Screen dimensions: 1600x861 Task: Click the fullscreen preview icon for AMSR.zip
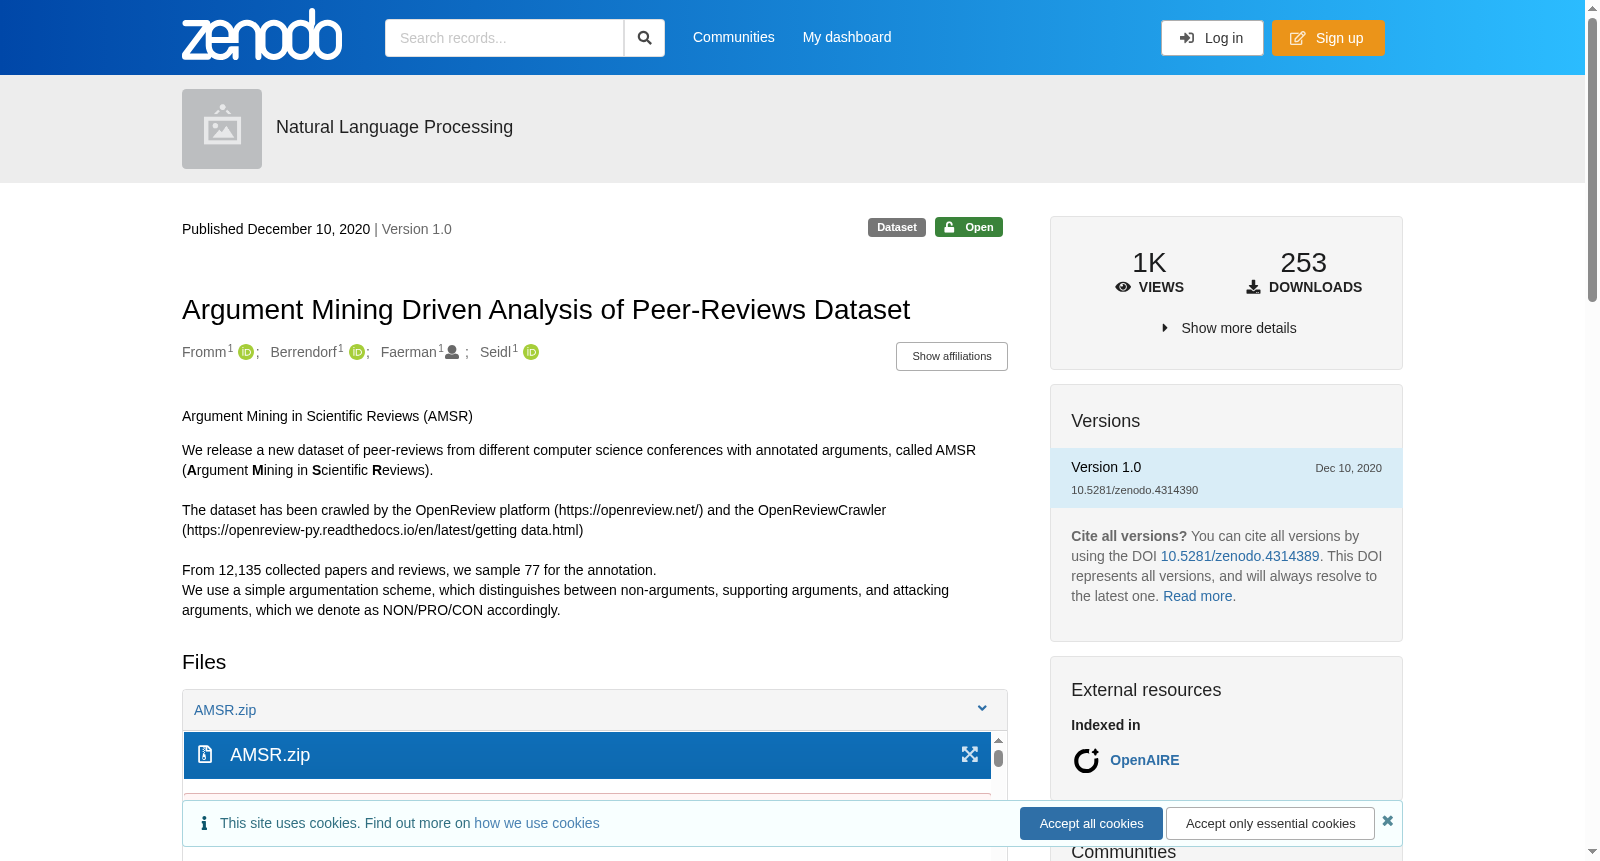click(x=970, y=754)
